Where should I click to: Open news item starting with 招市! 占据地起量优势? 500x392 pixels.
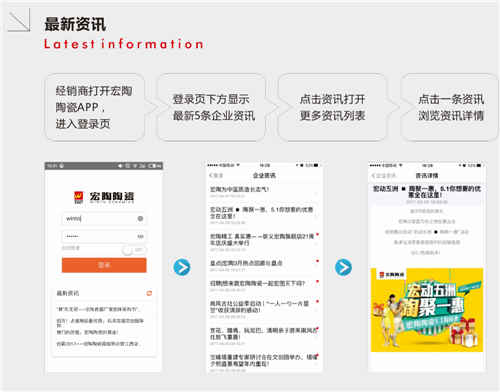coord(100,323)
